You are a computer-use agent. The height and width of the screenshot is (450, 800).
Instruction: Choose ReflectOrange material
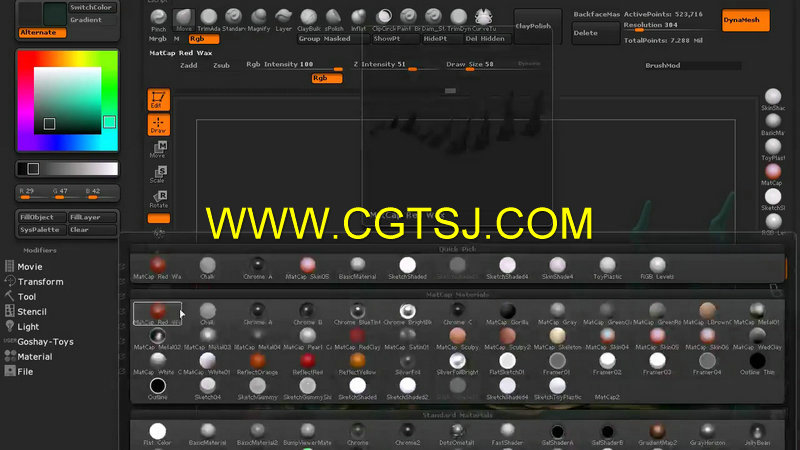click(258, 363)
